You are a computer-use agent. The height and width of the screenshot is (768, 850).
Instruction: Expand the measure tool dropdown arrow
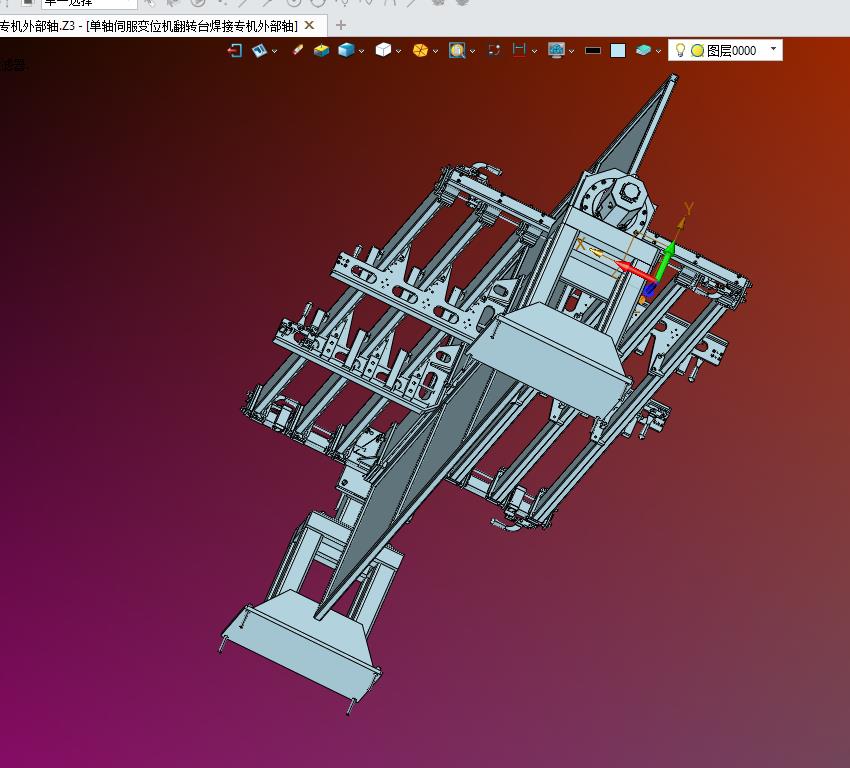[535, 51]
